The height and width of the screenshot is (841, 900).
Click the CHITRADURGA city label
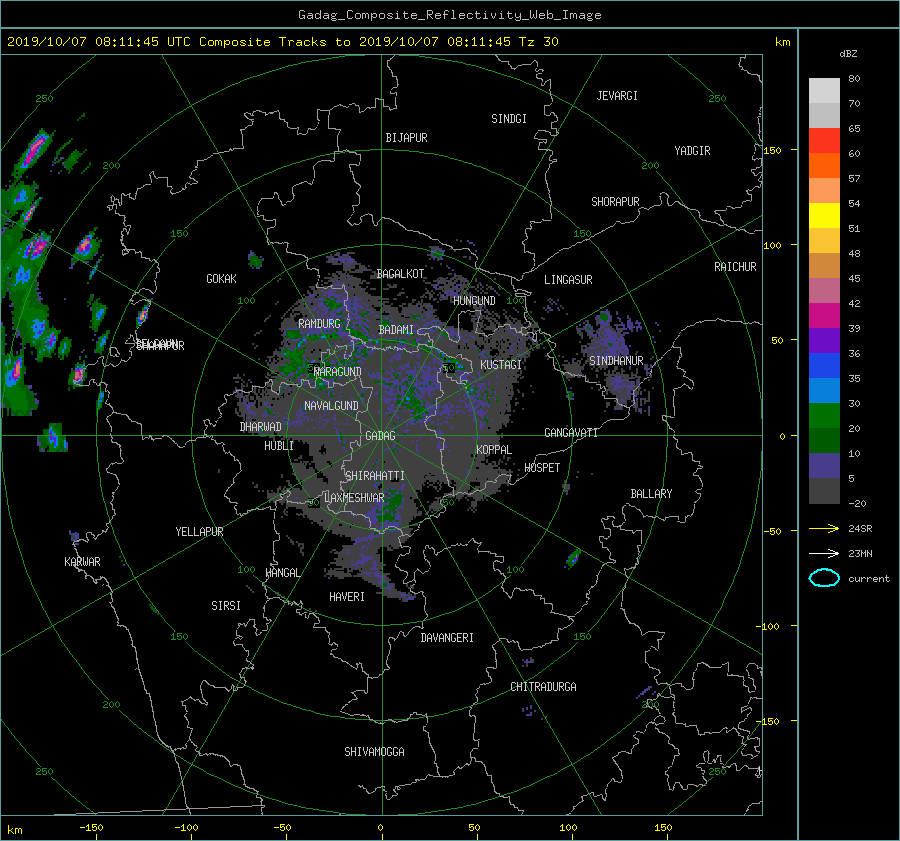[x=543, y=687]
